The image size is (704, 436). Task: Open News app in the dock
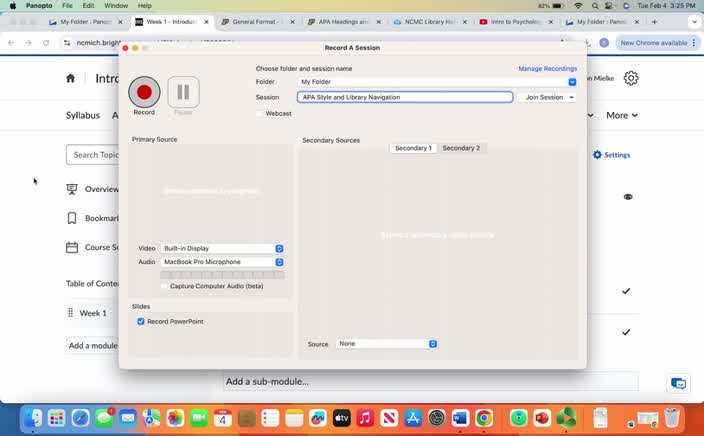(x=389, y=418)
